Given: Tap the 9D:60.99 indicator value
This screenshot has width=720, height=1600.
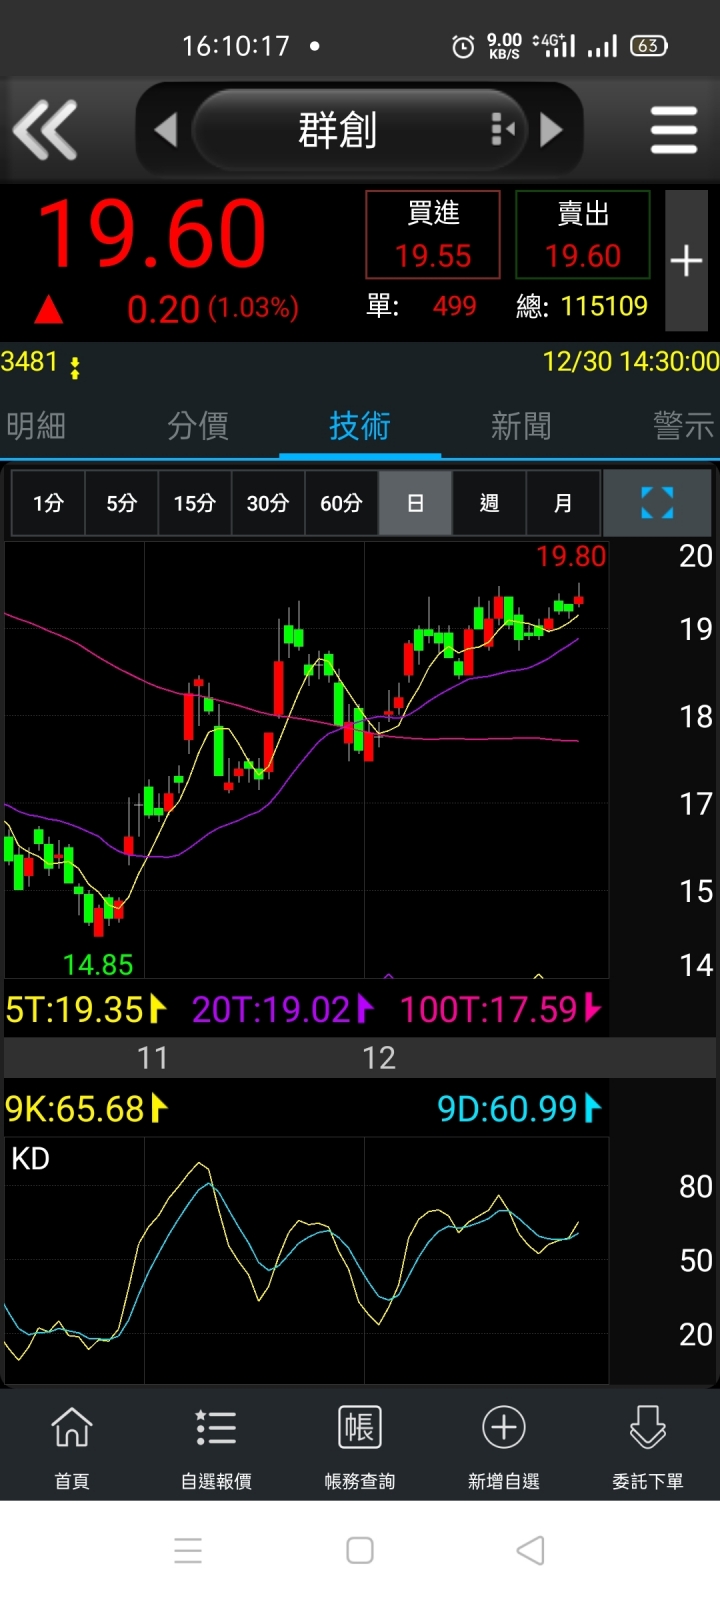Looking at the screenshot, I should coord(519,1109).
